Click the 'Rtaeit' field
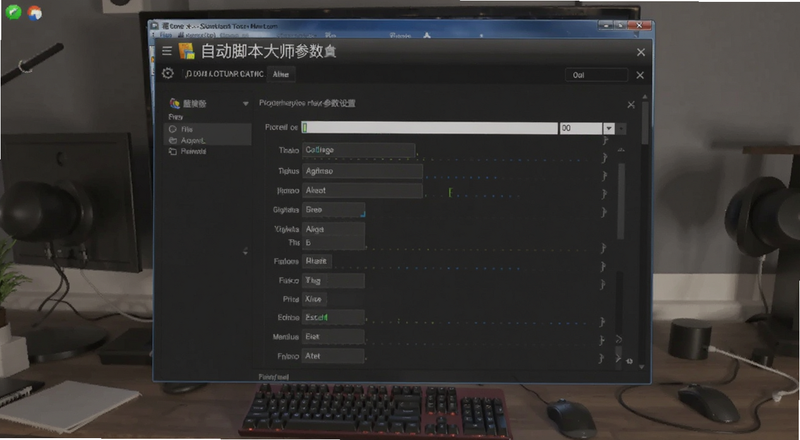The image size is (800, 440). pyautogui.click(x=317, y=261)
